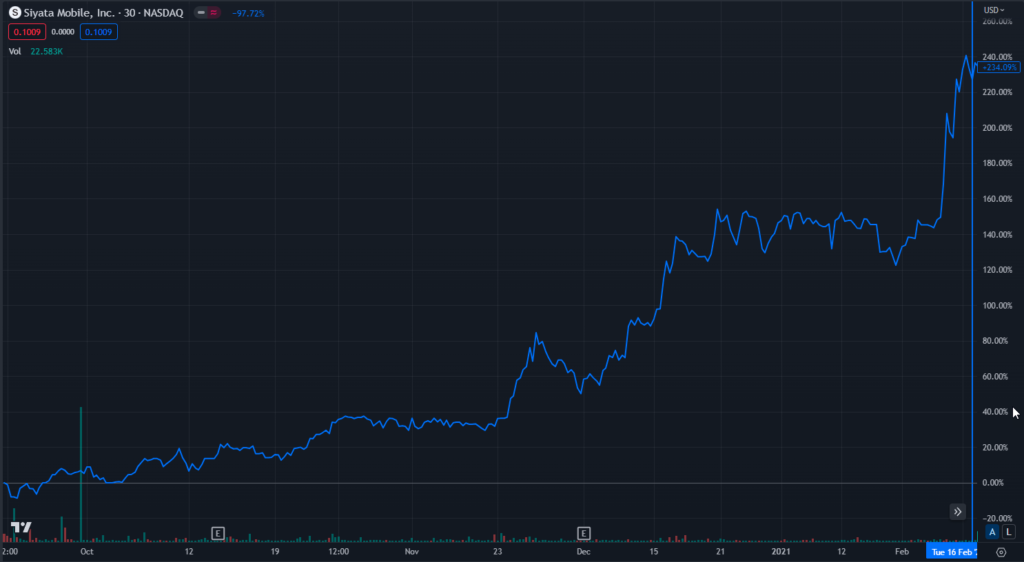Open the USD currency dropdown
Viewport: 1024px width, 562px height.
pos(994,10)
